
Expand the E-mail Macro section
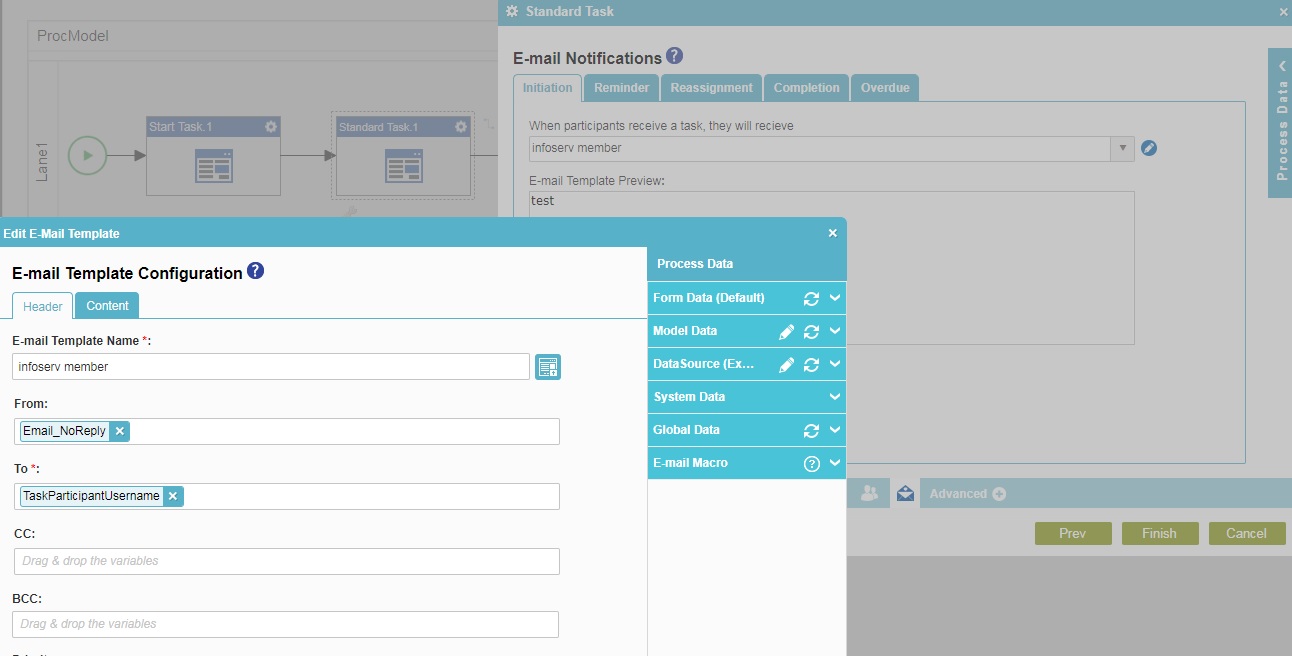point(835,463)
